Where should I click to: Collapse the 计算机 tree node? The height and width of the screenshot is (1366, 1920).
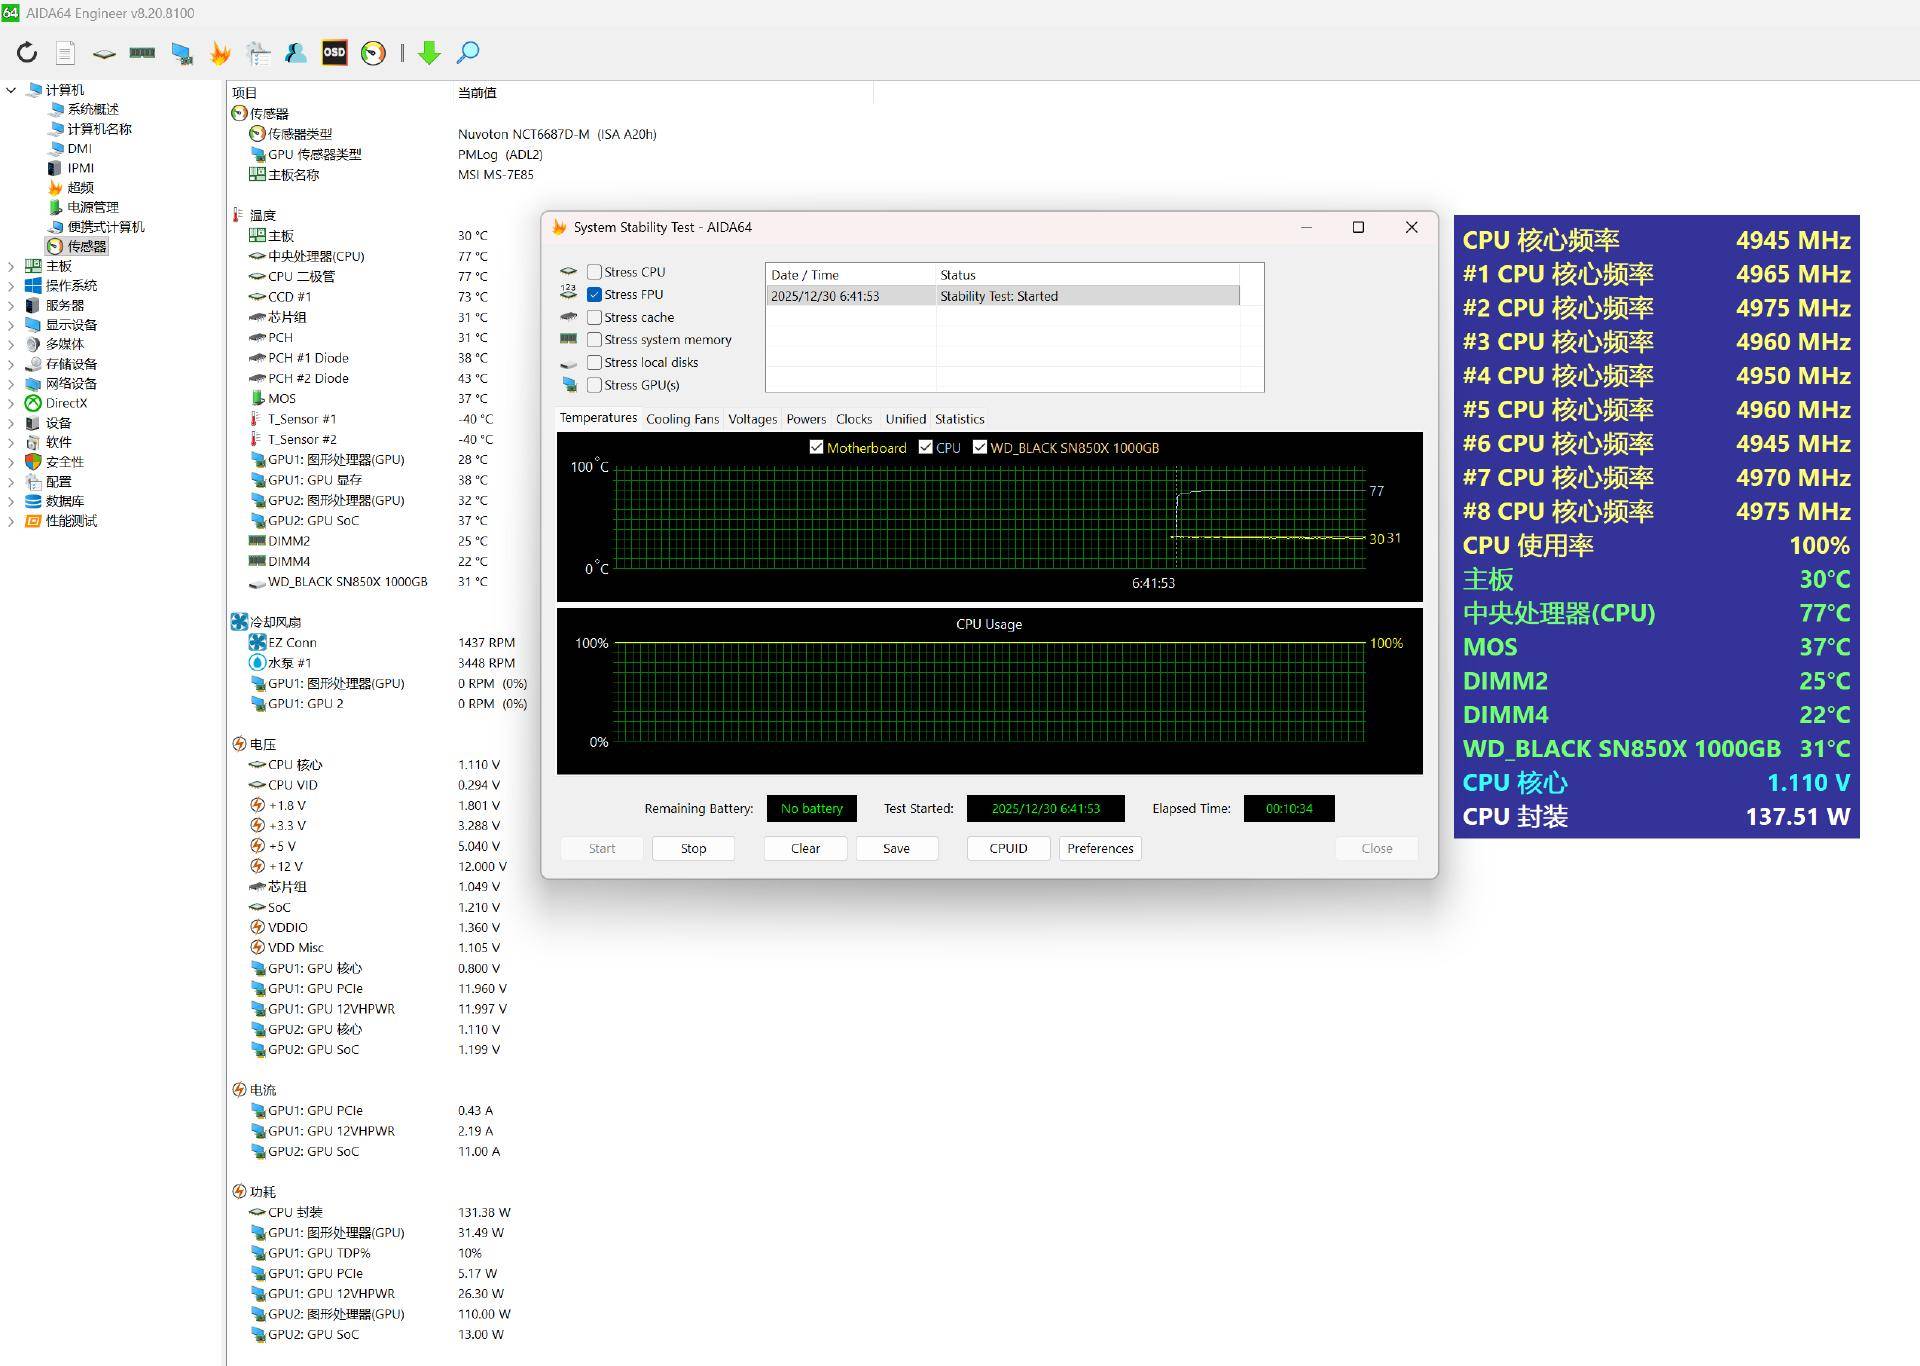11,90
